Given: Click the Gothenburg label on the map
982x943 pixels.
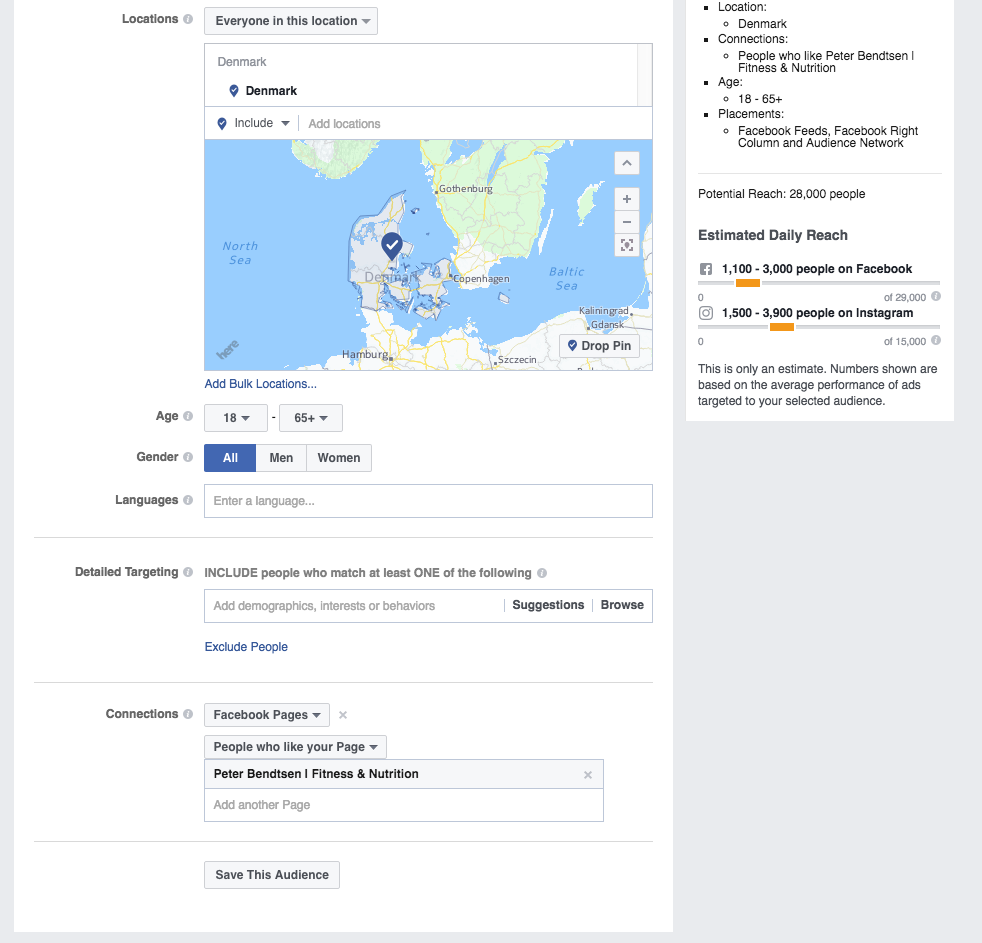Looking at the screenshot, I should (x=465, y=188).
